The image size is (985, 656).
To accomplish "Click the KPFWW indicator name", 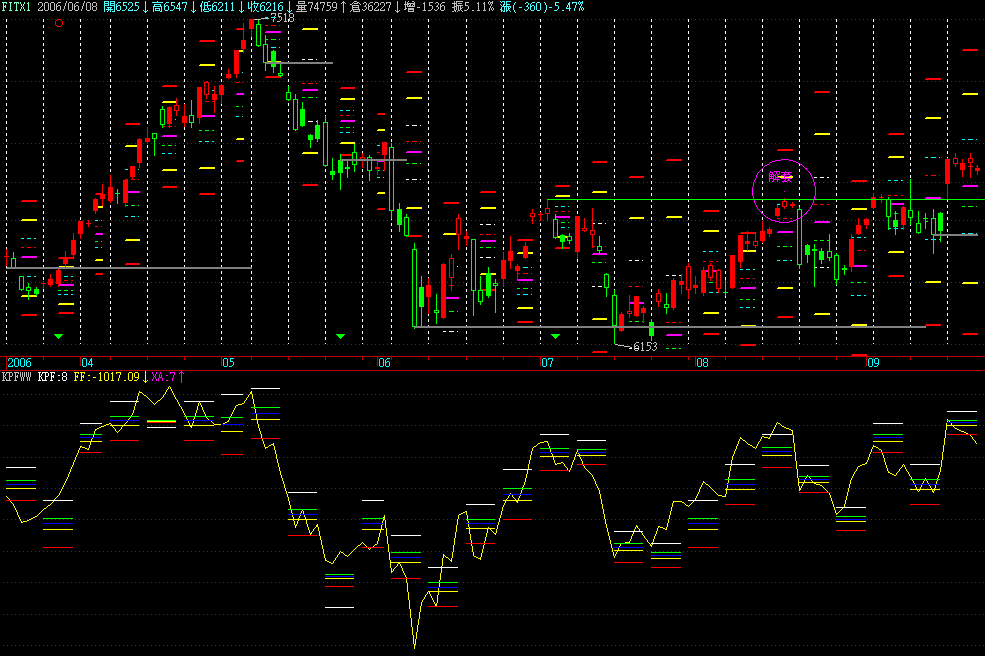I will pyautogui.click(x=17, y=377).
